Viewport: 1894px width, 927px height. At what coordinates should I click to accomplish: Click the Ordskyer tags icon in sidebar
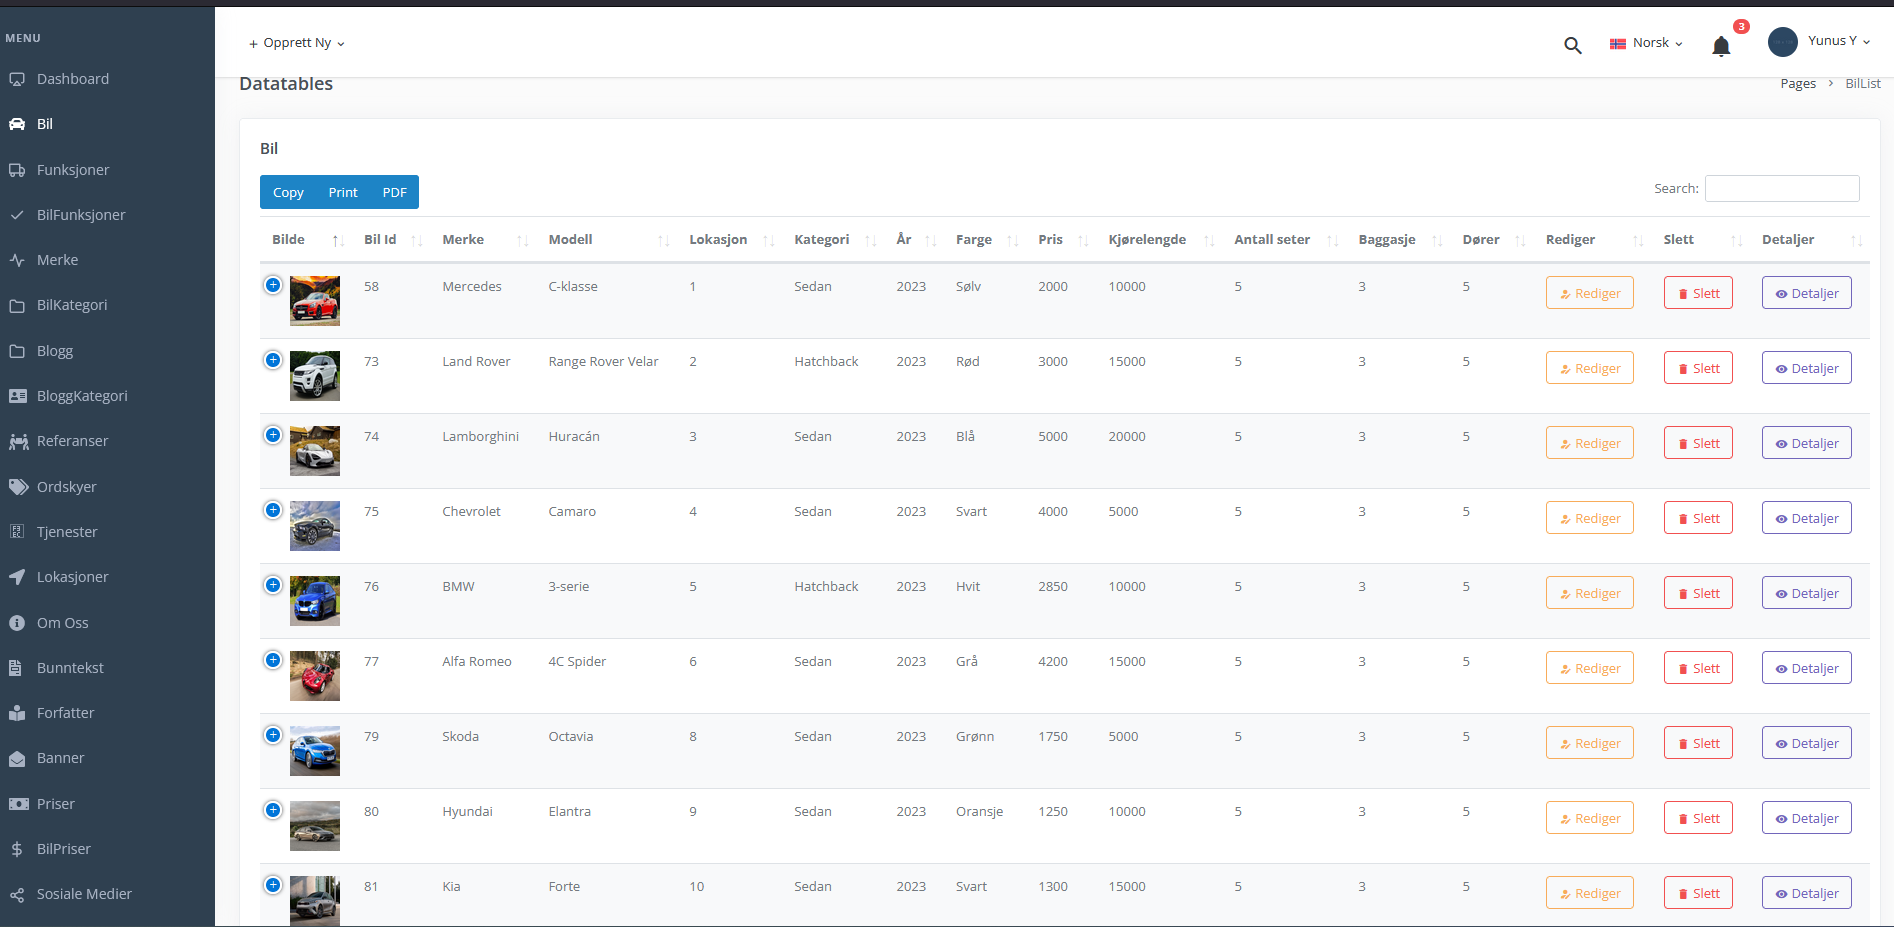(x=17, y=487)
